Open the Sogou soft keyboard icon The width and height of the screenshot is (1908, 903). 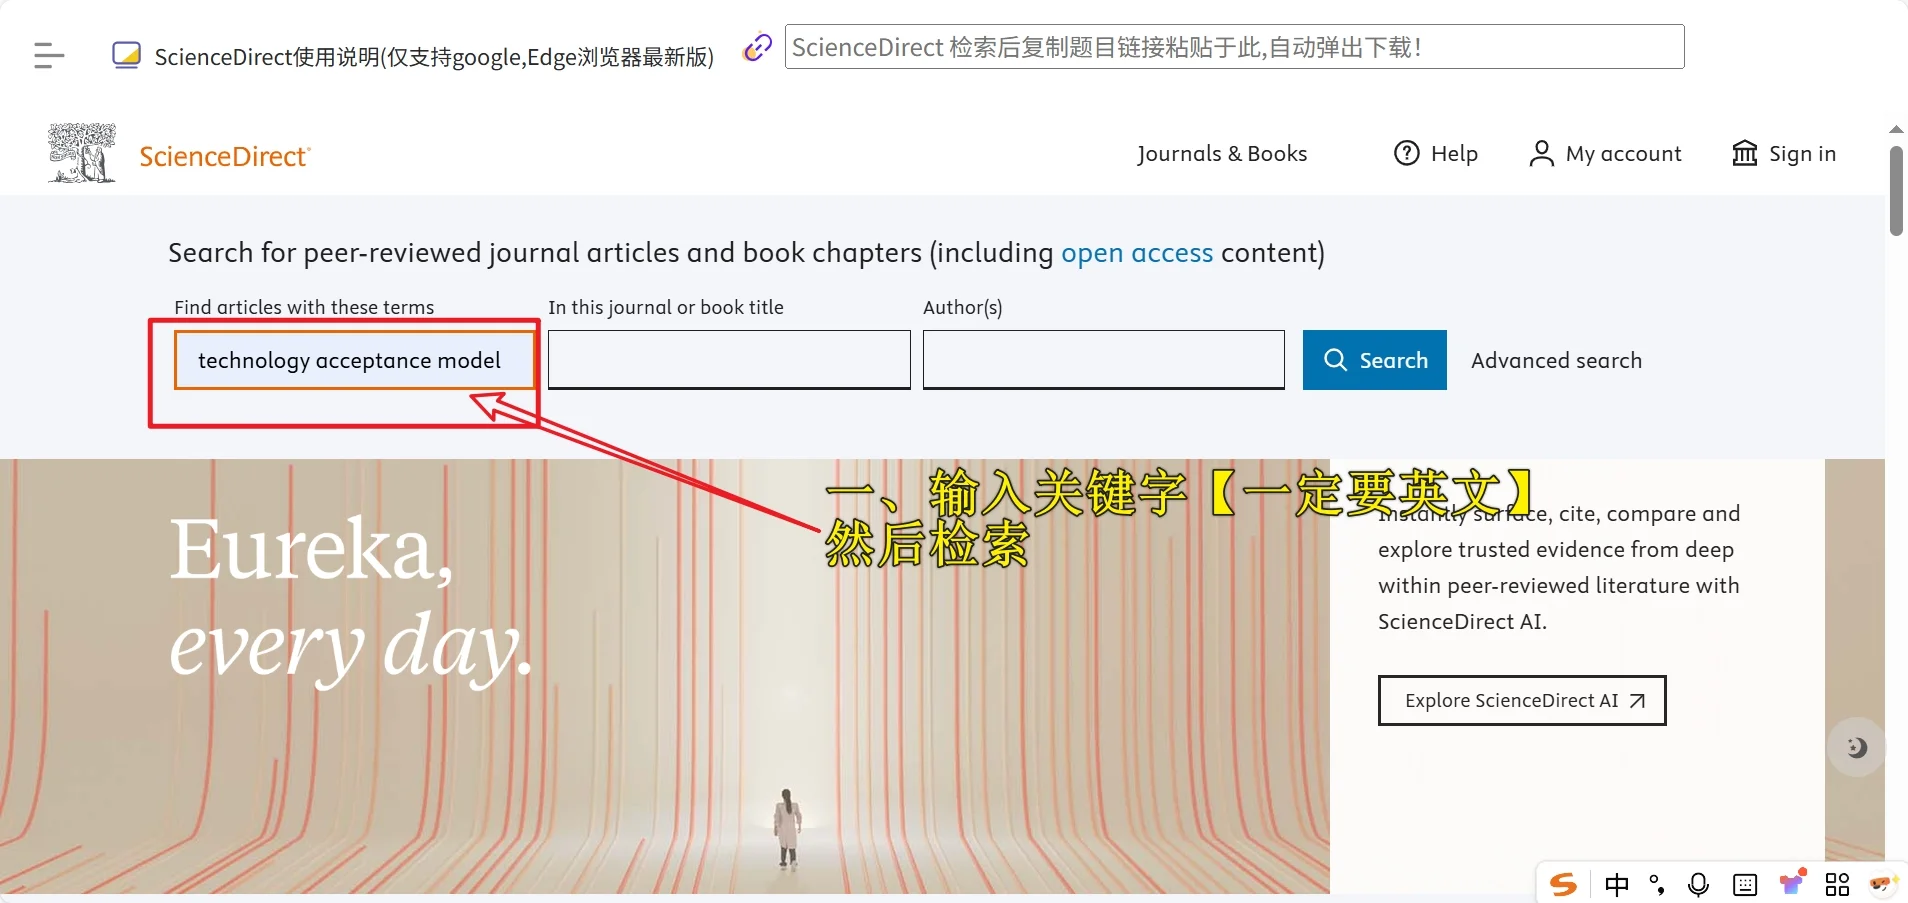pyautogui.click(x=1745, y=884)
